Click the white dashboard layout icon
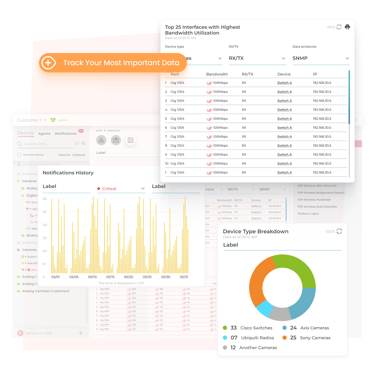Viewport: 375px width, 366px height. tap(130, 140)
